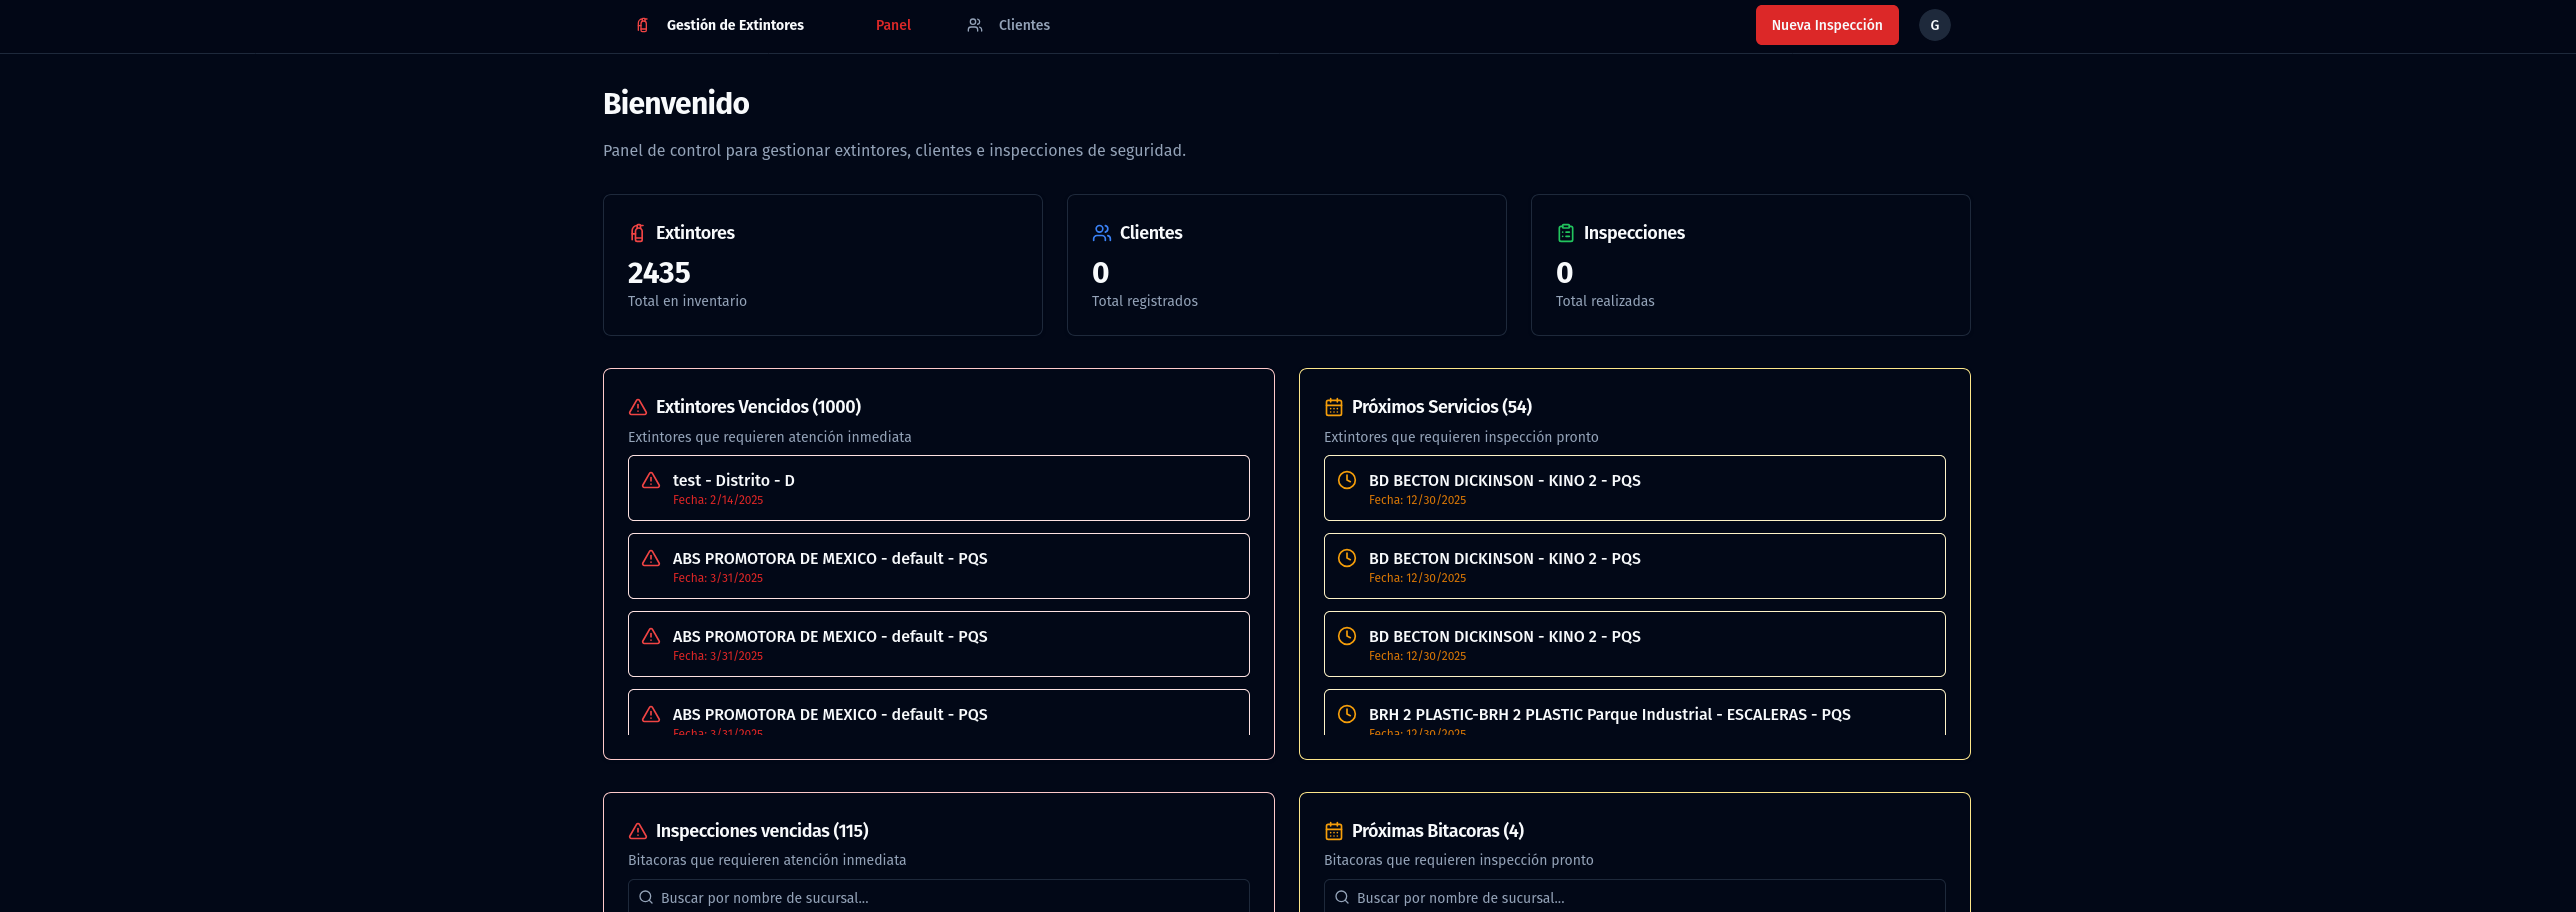Open the G user avatar menu

tap(1934, 25)
